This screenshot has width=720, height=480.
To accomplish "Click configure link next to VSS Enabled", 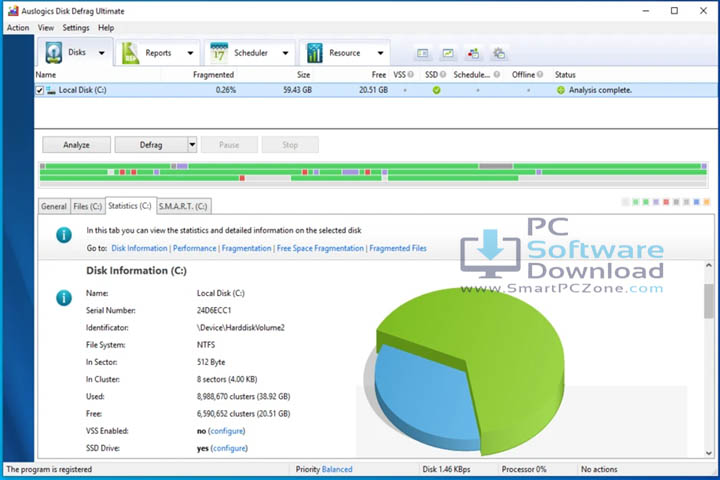I will 226,431.
